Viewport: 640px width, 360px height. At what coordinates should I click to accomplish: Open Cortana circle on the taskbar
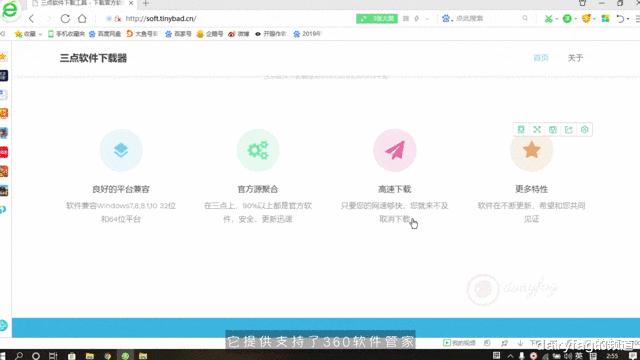pos(36,356)
